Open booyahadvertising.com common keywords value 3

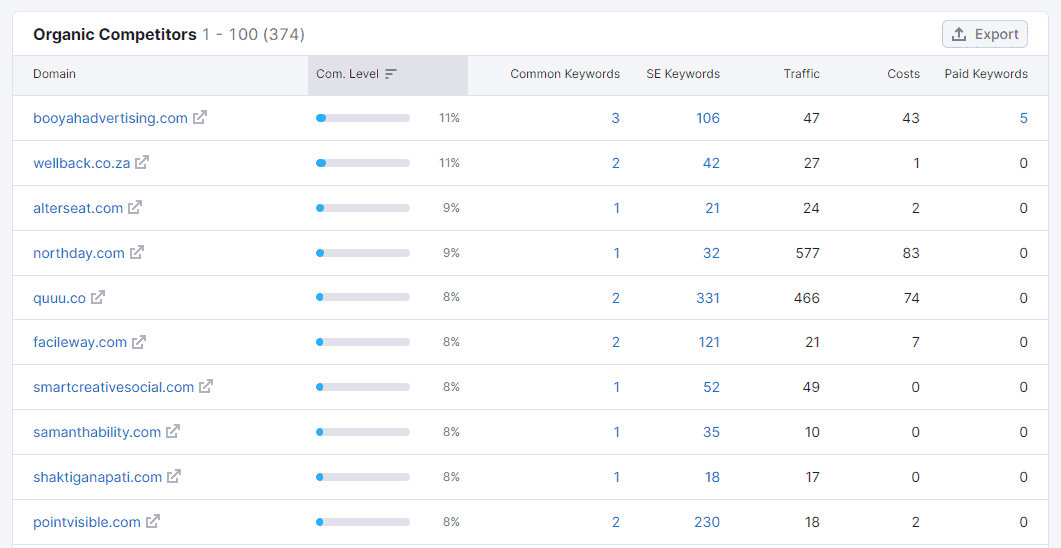click(615, 118)
